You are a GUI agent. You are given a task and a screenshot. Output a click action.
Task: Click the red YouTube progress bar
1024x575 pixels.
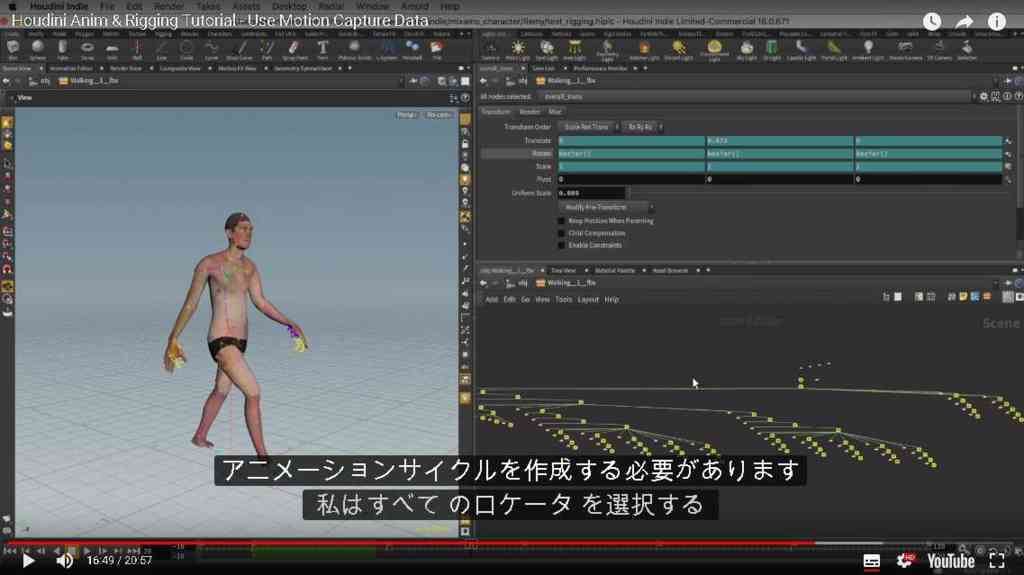point(411,542)
